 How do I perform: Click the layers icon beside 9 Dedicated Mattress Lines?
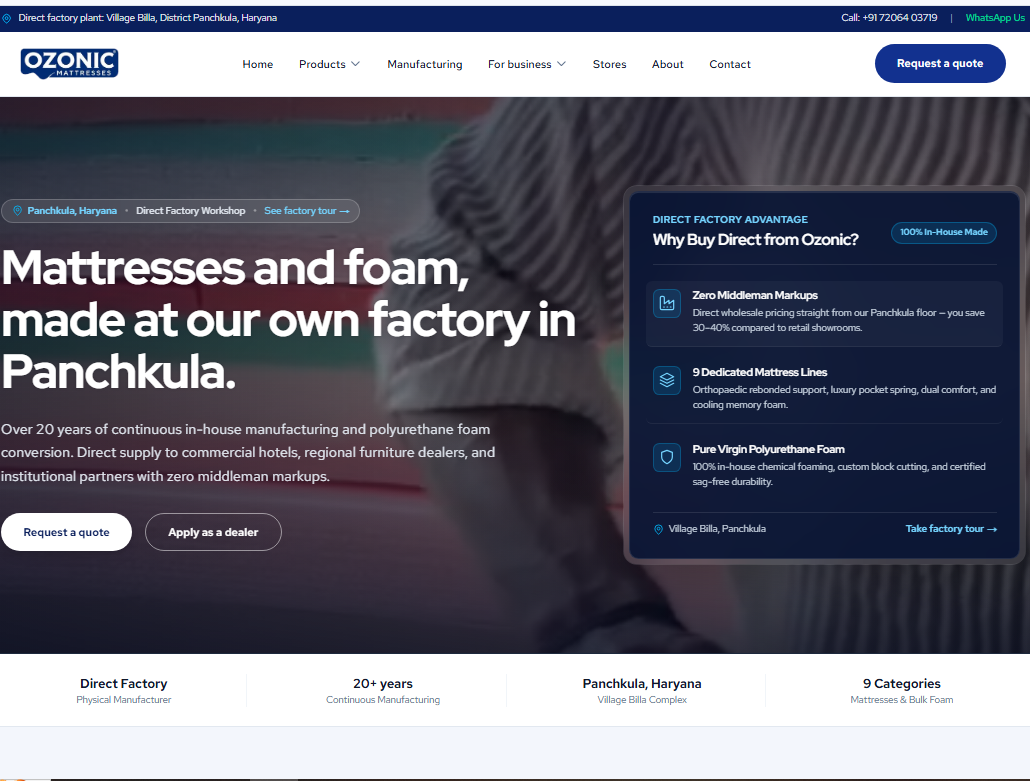(x=667, y=380)
